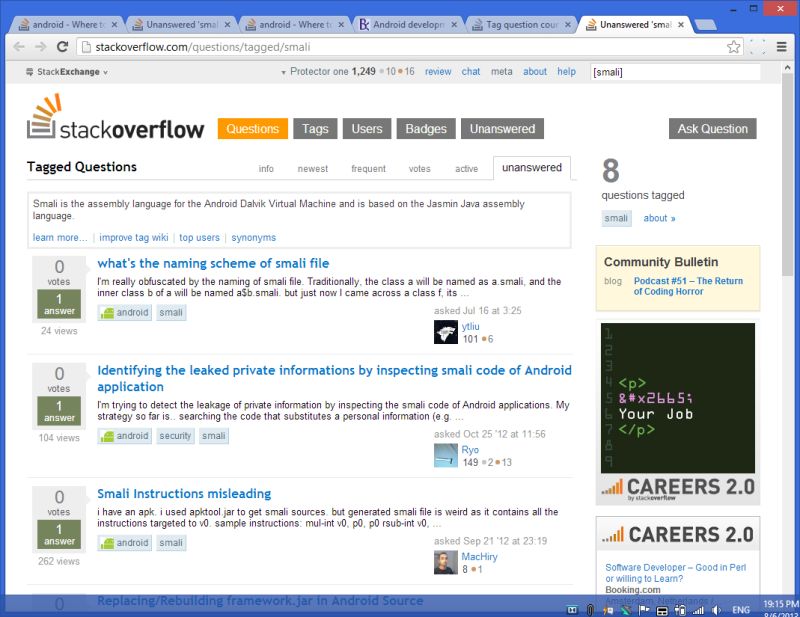800x617 pixels.
Task: Bookmark this page using the star icon
Action: point(733,45)
